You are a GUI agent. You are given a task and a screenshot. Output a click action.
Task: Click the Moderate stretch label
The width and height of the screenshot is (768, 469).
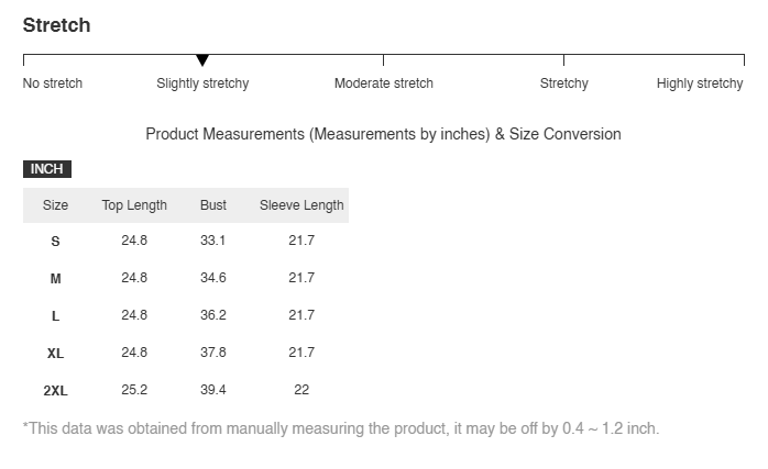click(x=383, y=84)
